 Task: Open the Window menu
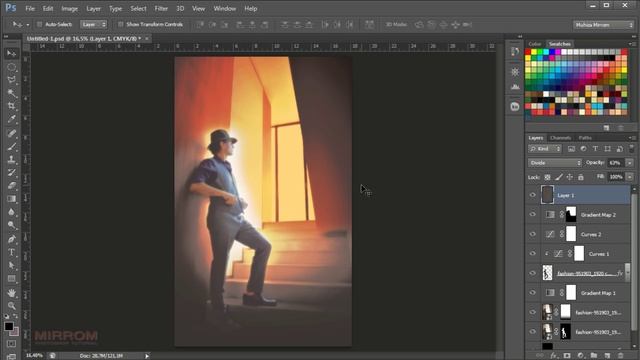pos(224,8)
